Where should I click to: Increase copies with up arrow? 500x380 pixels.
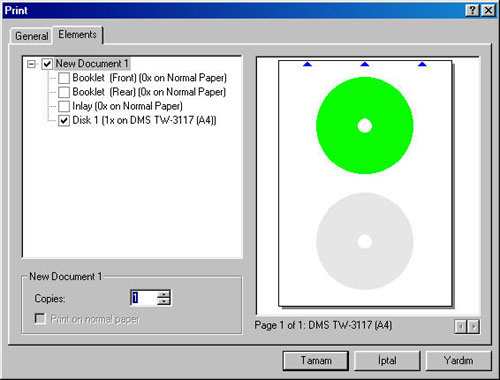pyautogui.click(x=163, y=294)
